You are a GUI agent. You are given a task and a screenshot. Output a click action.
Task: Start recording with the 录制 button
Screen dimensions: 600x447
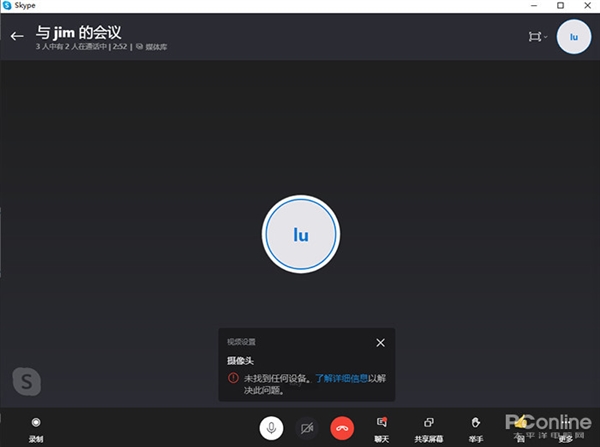tap(36, 429)
